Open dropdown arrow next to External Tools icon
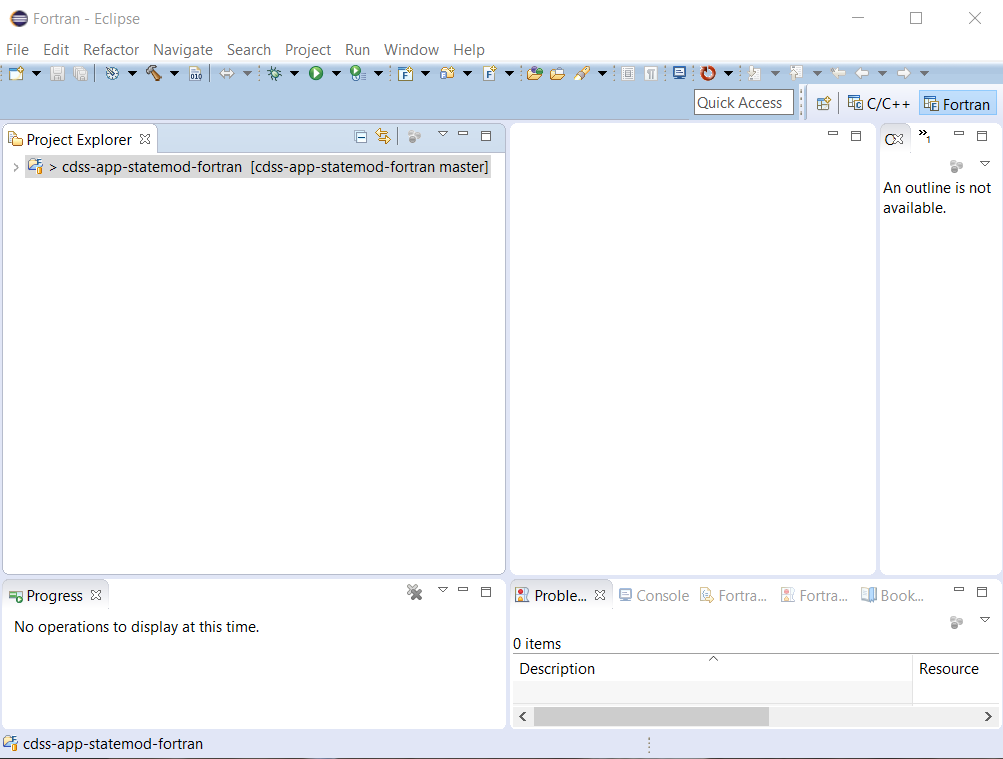 tap(378, 74)
